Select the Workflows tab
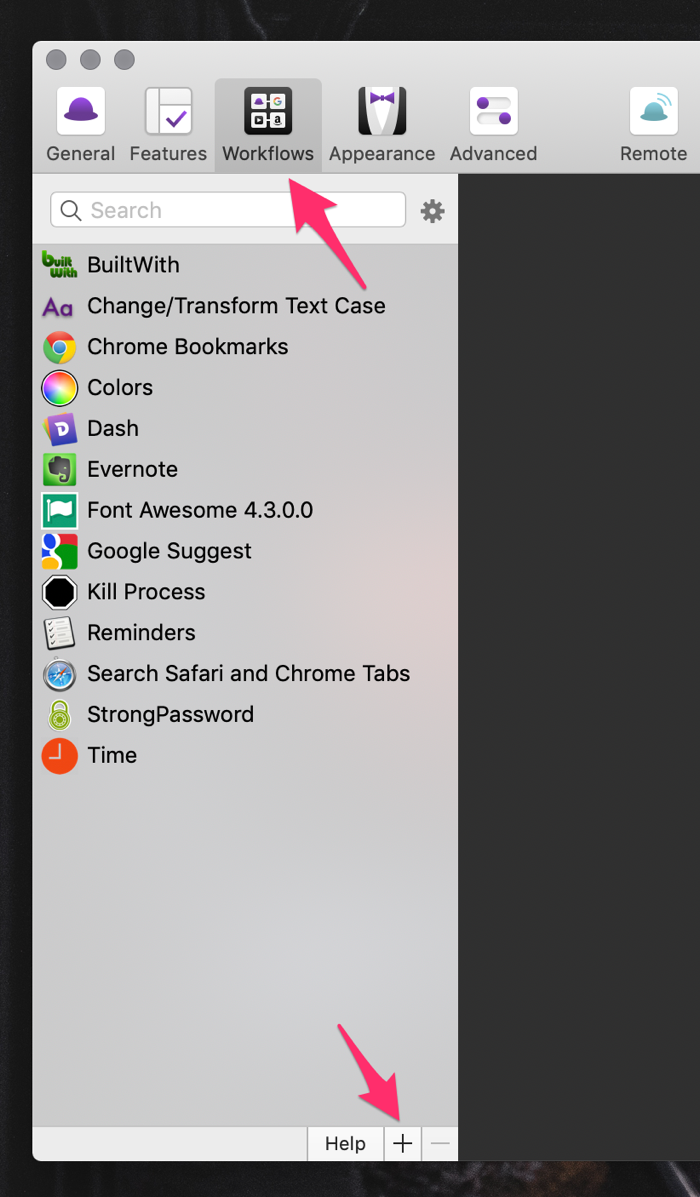 (268, 124)
